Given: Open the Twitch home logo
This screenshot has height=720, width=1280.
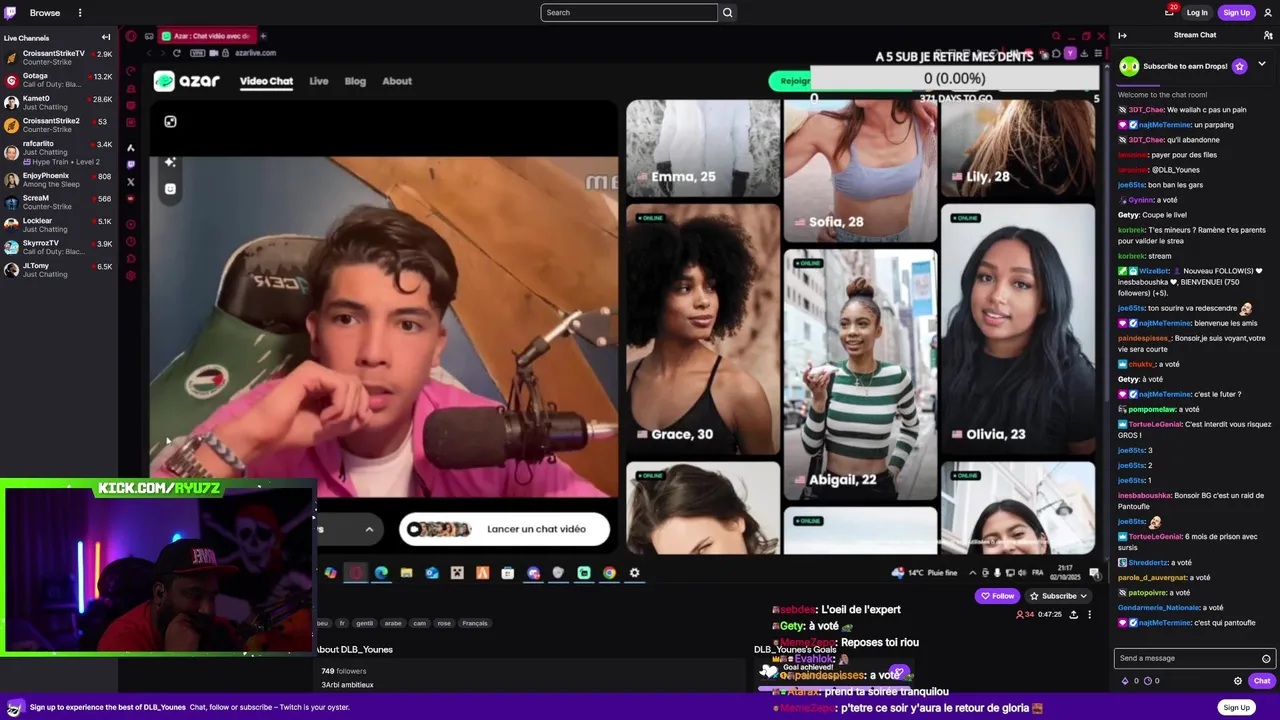Looking at the screenshot, I should pos(11,13).
